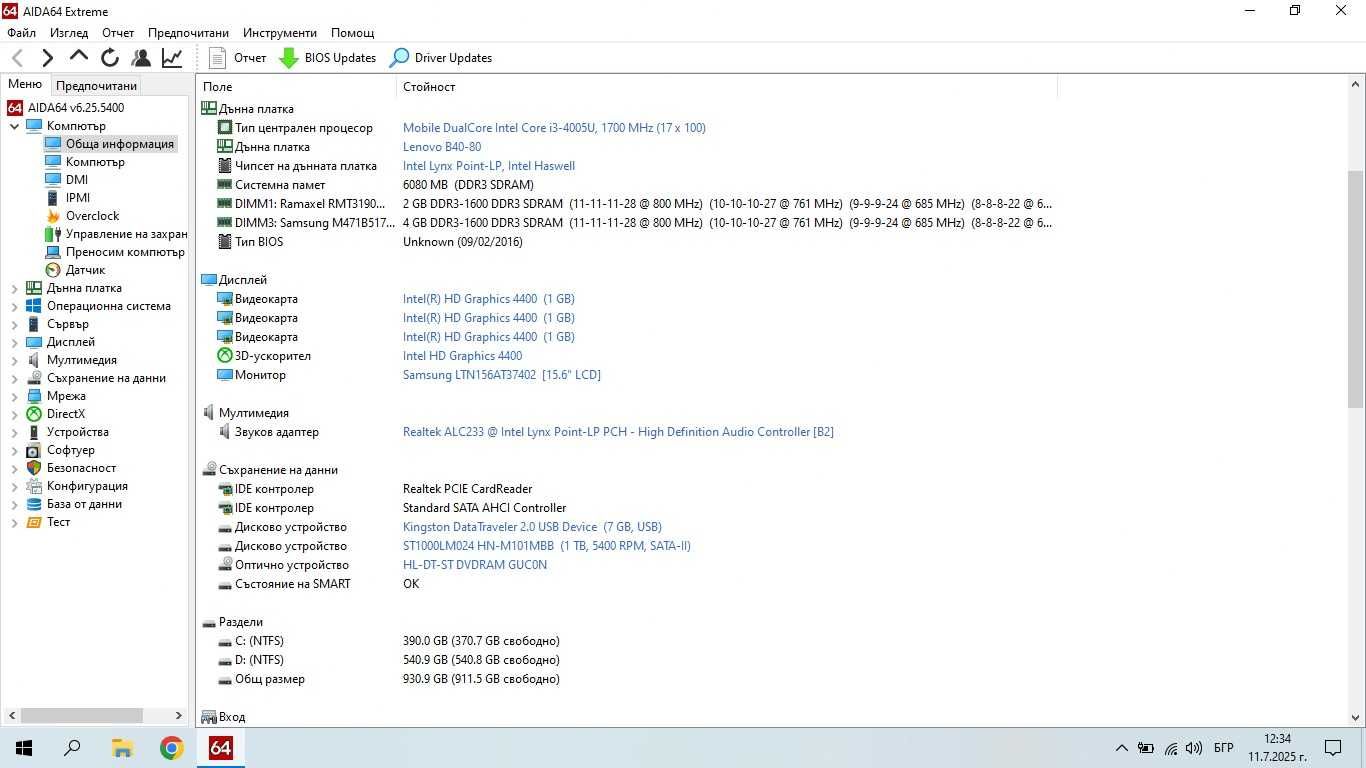1366x768 pixels.
Task: Open the Файл menu
Action: pyautogui.click(x=21, y=33)
